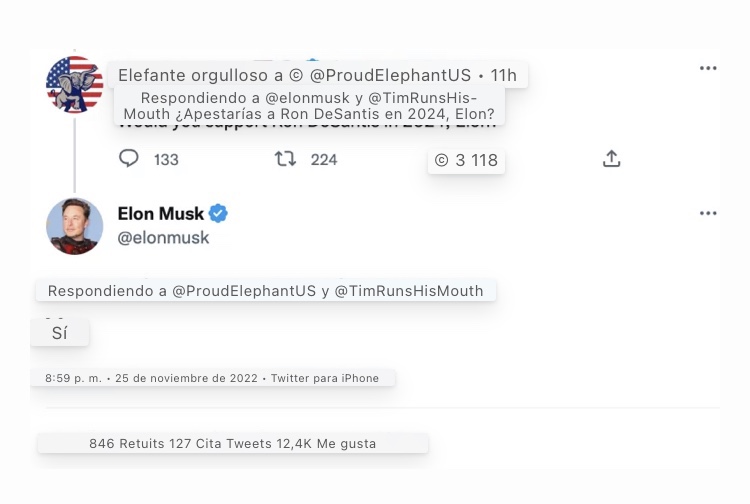Click the reply icon on ProudElephantUS's tweet

(x=129, y=159)
